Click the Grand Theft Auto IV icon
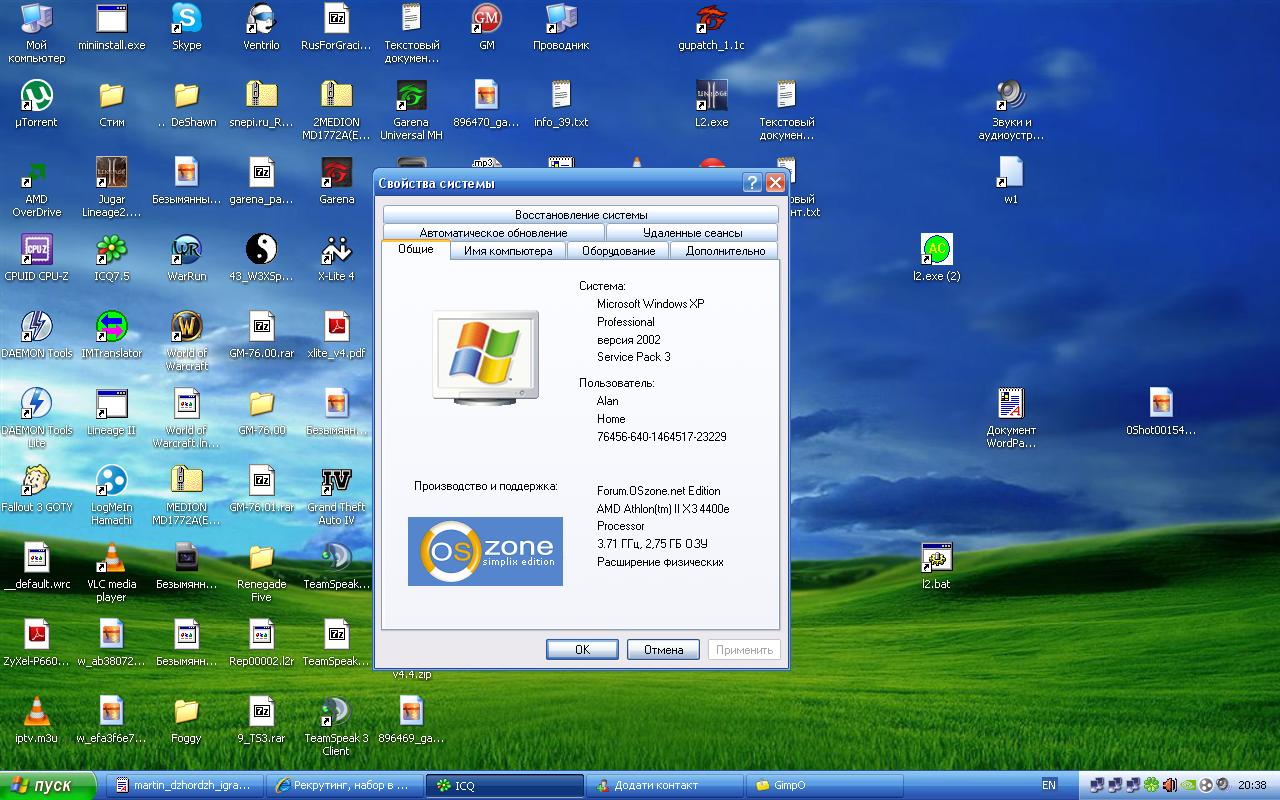The height and width of the screenshot is (800, 1280). coord(336,495)
